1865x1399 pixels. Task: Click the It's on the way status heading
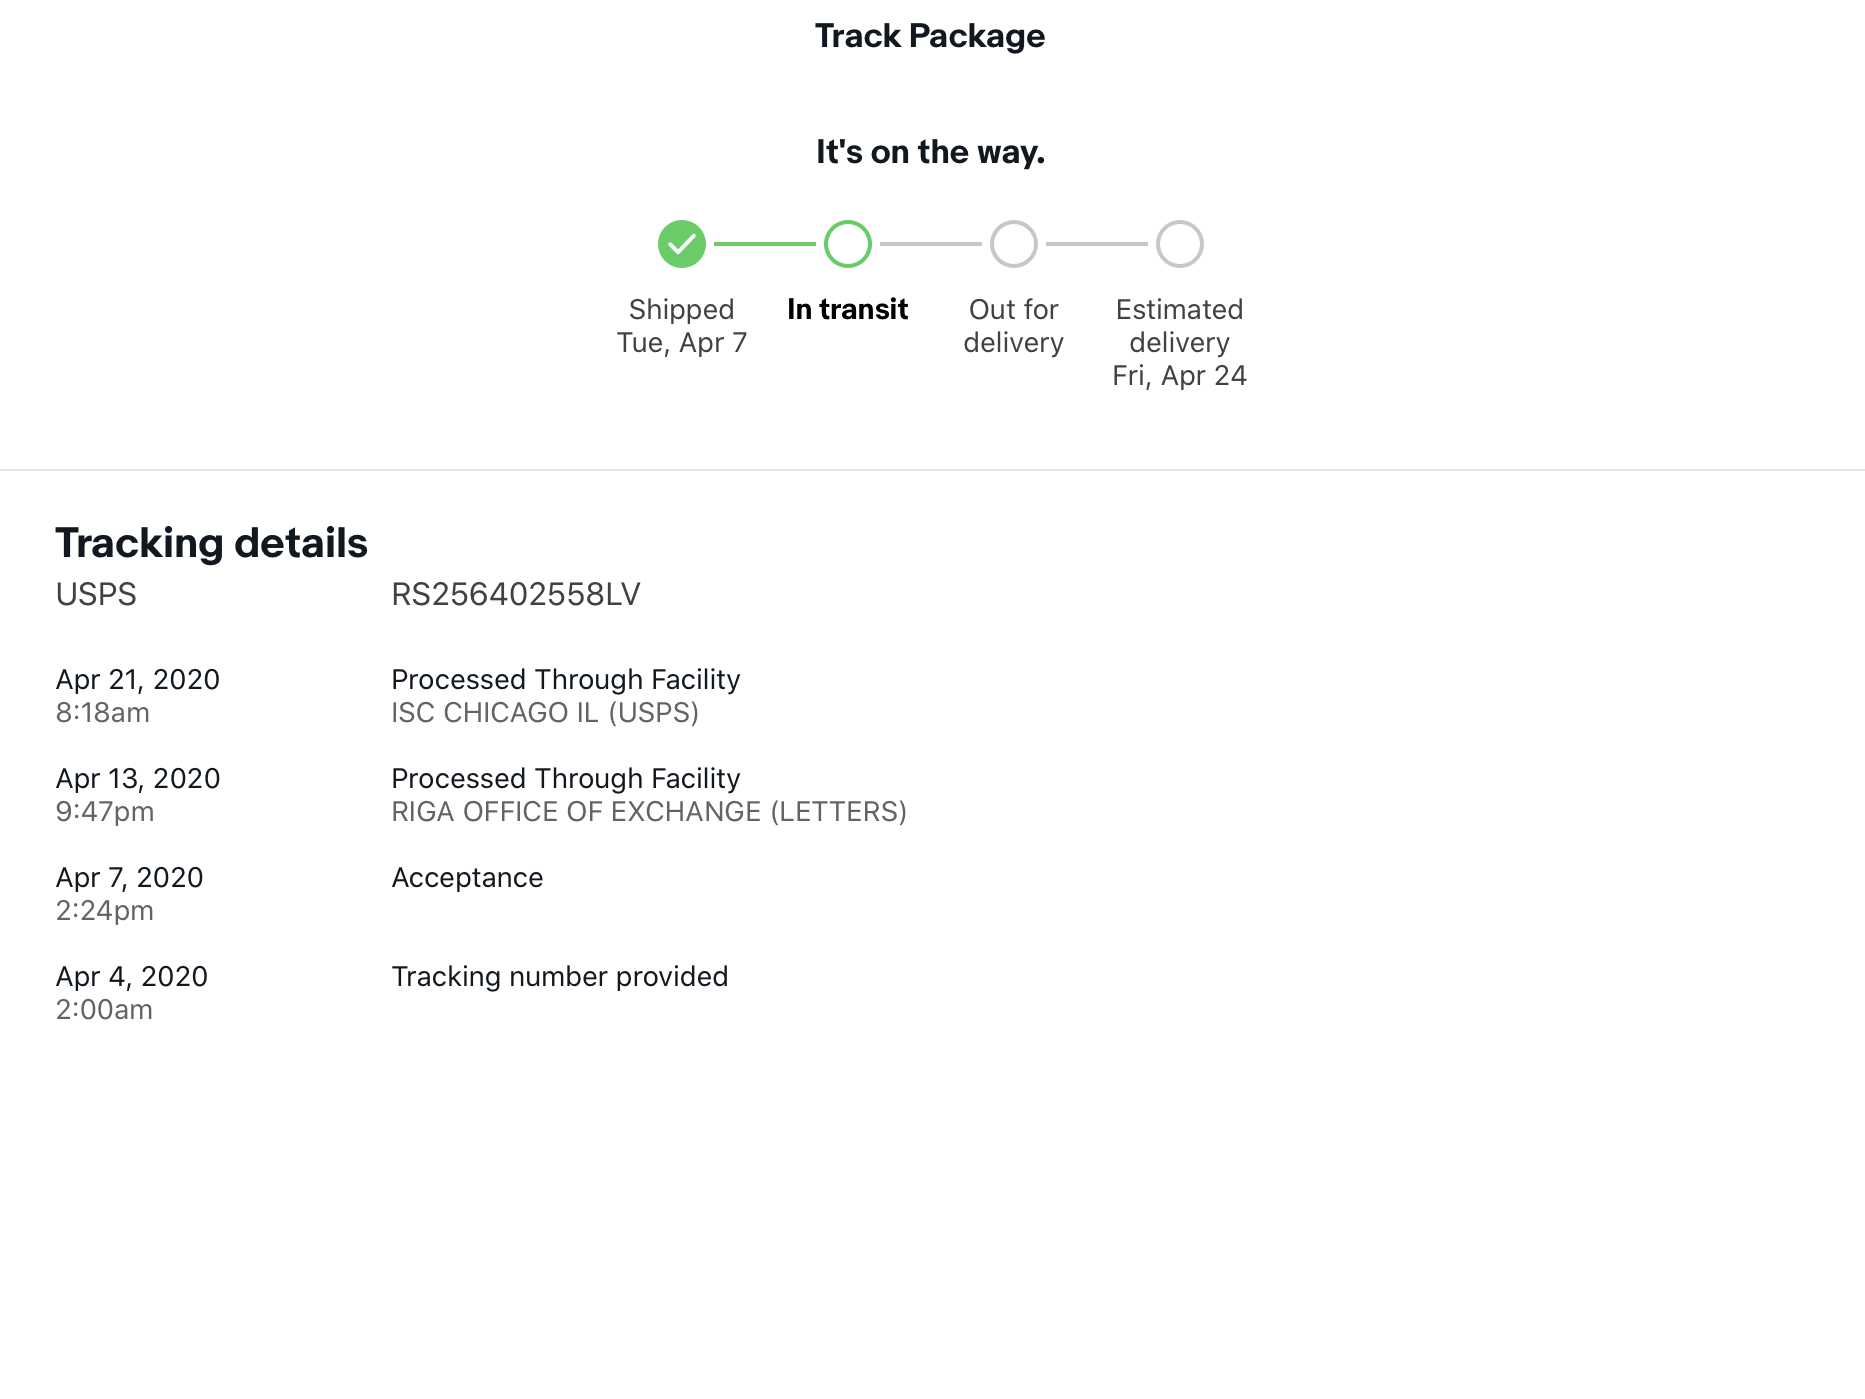click(x=930, y=152)
